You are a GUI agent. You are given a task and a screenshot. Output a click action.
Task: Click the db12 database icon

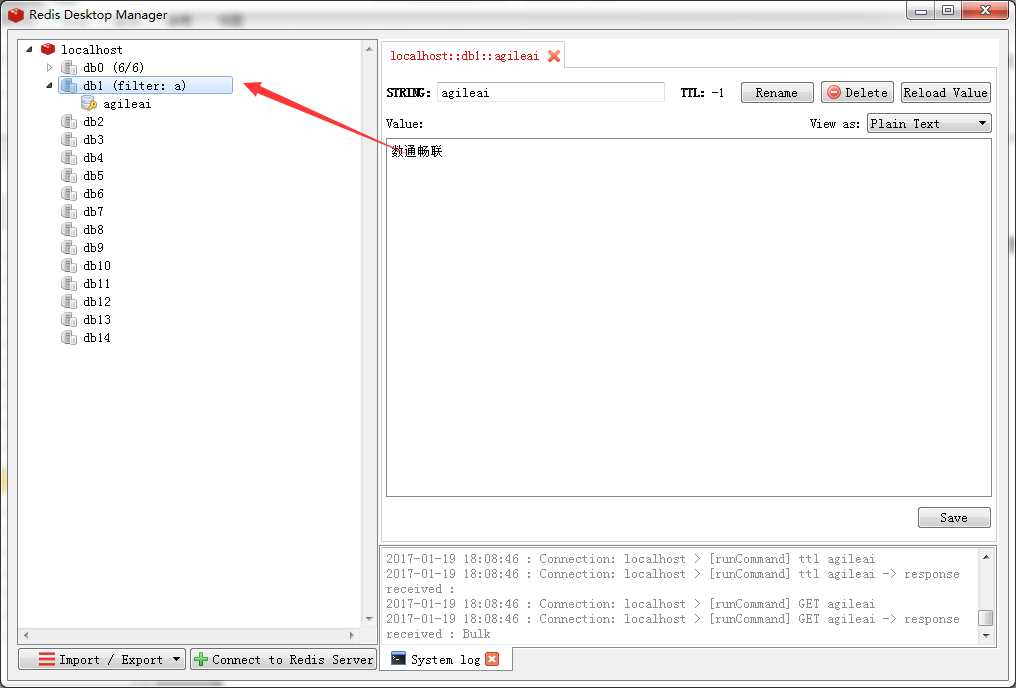[69, 301]
